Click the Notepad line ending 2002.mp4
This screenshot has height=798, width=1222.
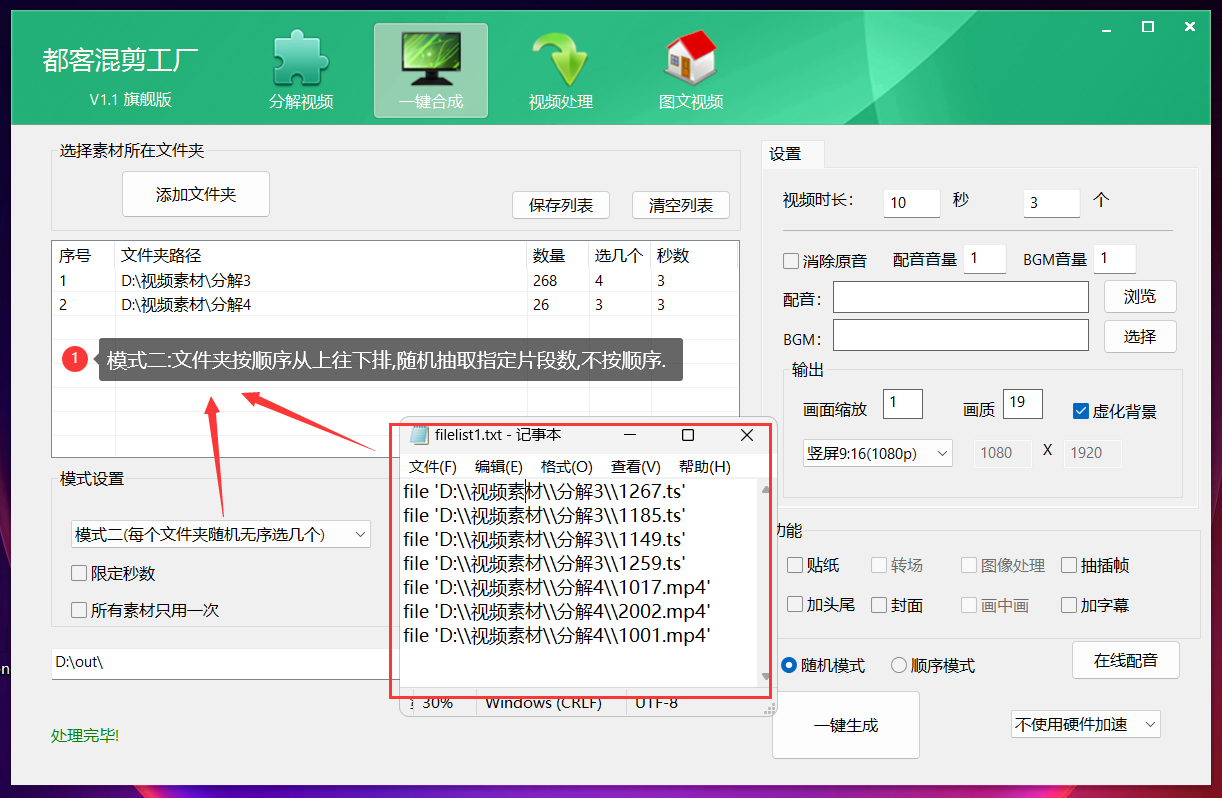click(x=557, y=611)
